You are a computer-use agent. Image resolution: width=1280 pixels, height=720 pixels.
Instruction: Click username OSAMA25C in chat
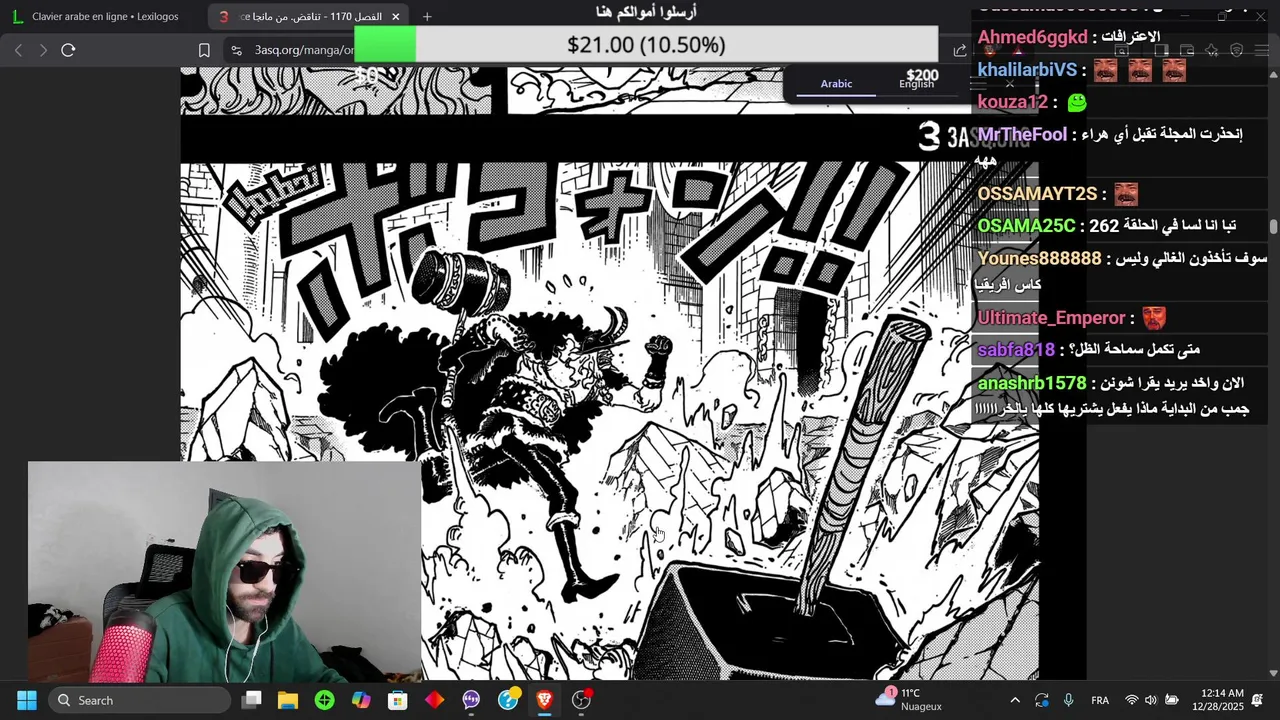point(1026,226)
